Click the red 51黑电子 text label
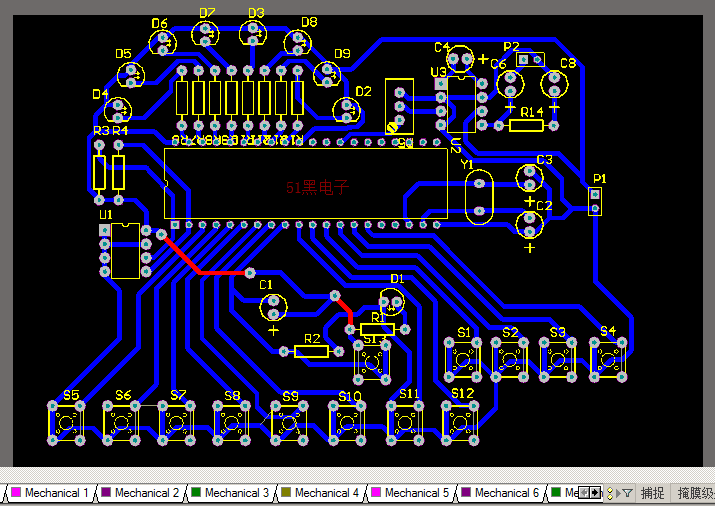Screen dimensions: 715x506 (x=318, y=187)
